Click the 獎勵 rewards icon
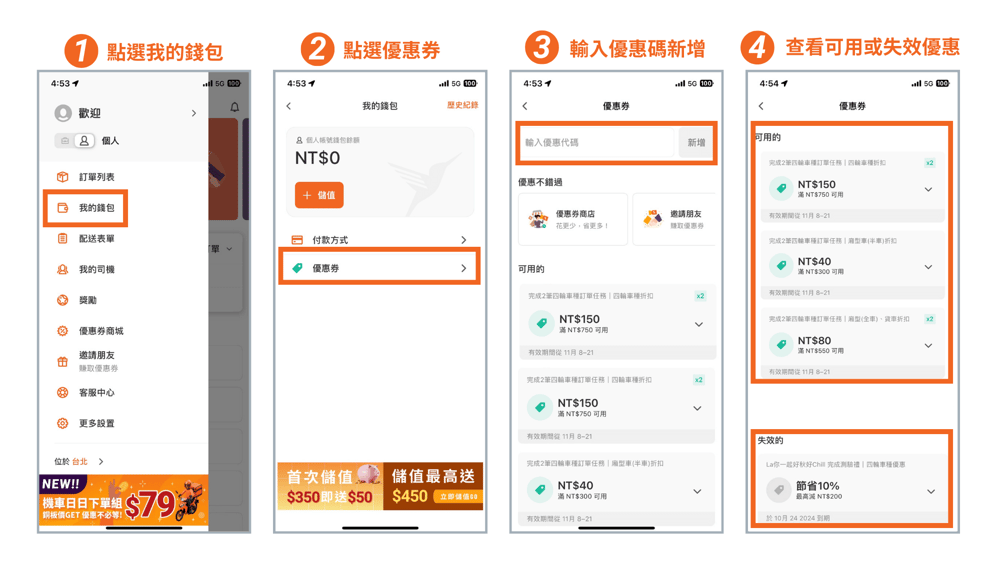 click(62, 300)
